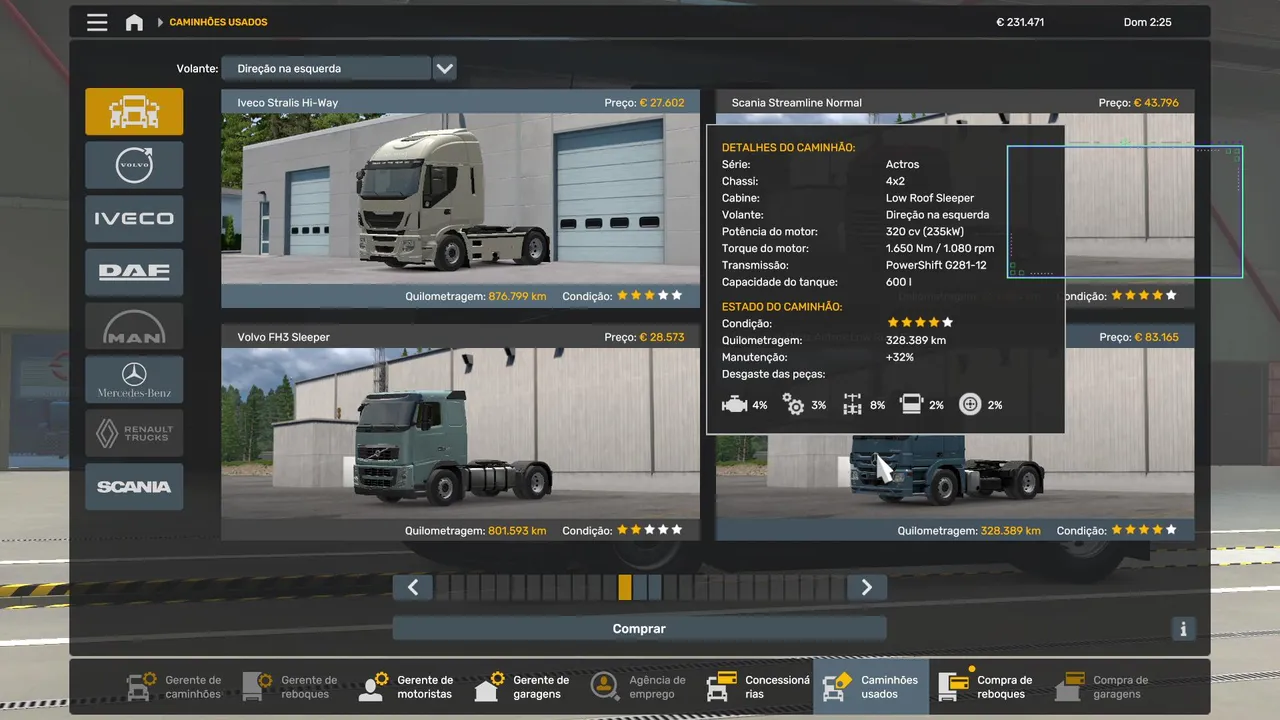
Task: Filter used trucks by Mercedes-Benz brand
Action: pyautogui.click(x=134, y=379)
